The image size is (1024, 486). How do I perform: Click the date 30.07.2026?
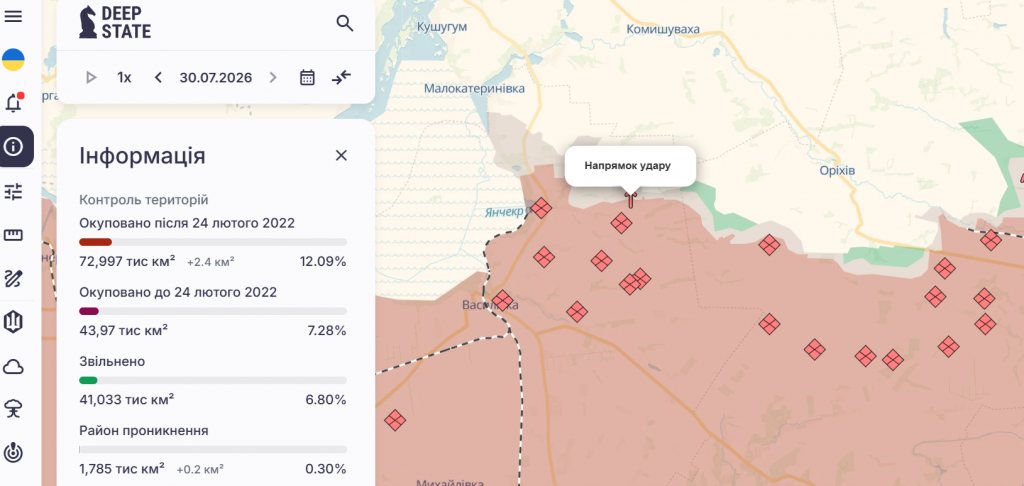click(x=216, y=78)
